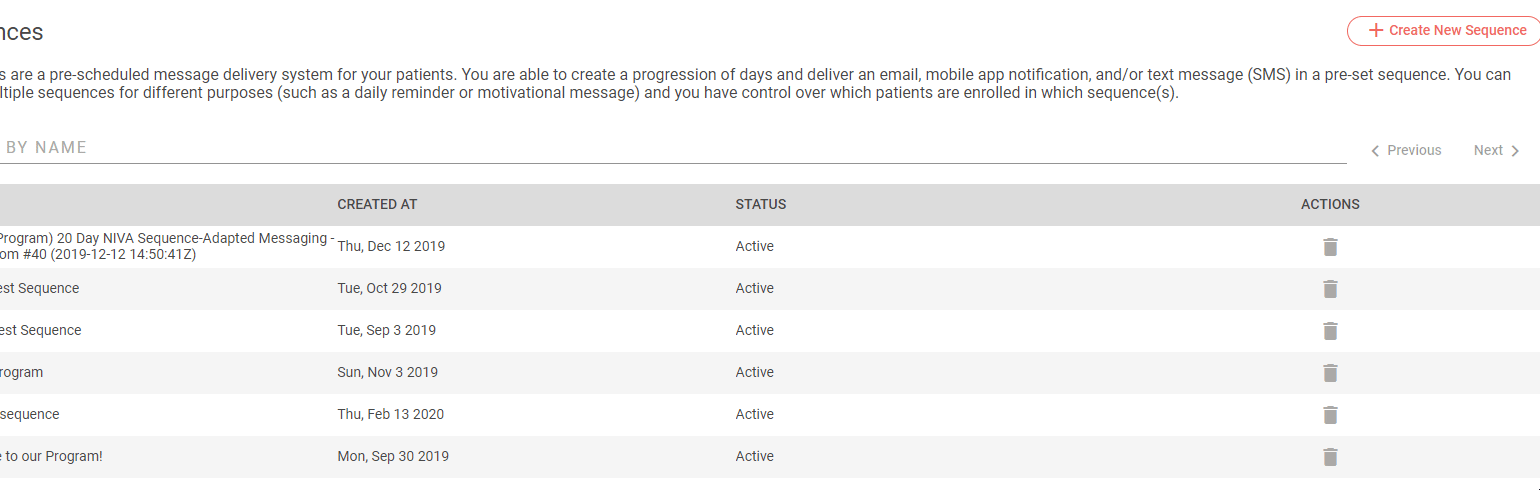Image resolution: width=1540 pixels, height=490 pixels.
Task: Sort by the Created At column header
Action: point(377,204)
